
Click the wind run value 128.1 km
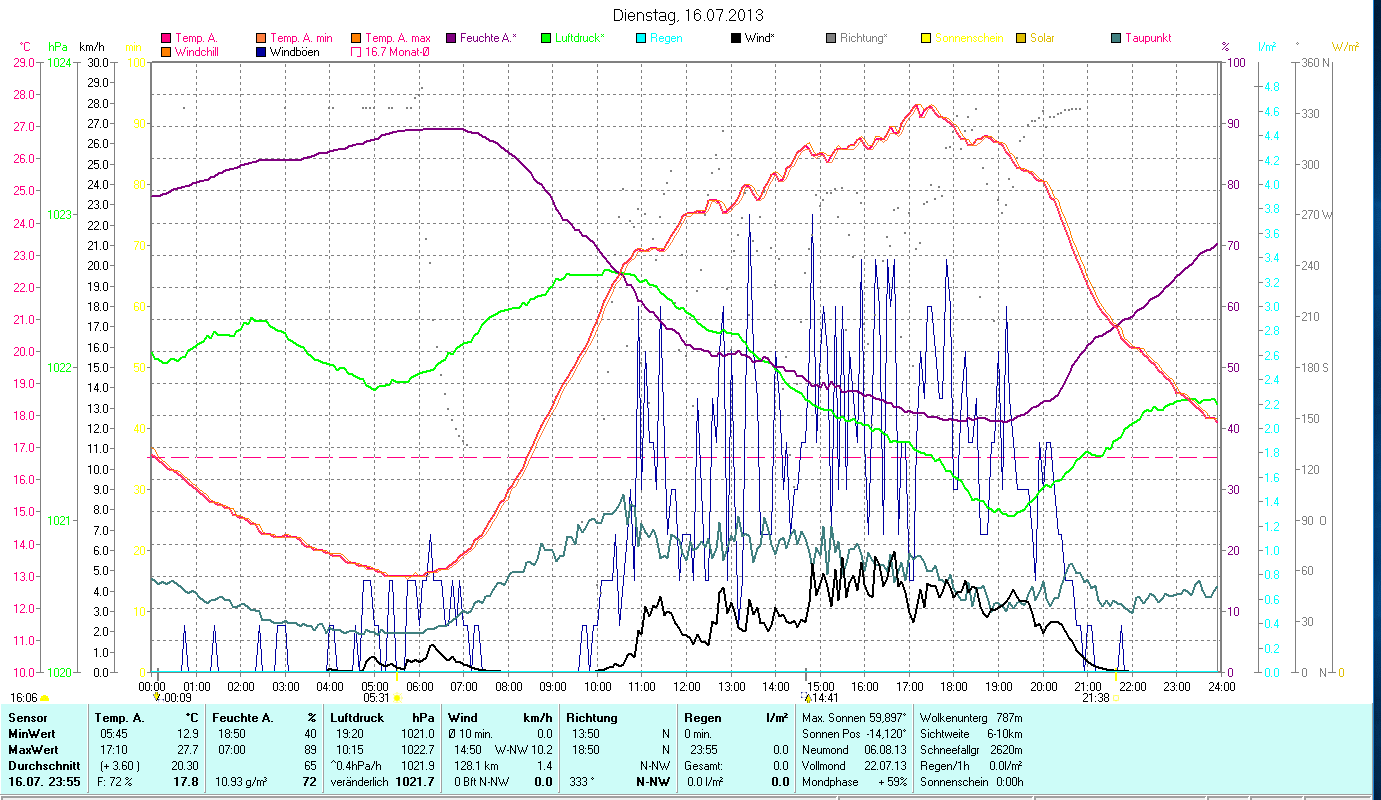[x=475, y=766]
